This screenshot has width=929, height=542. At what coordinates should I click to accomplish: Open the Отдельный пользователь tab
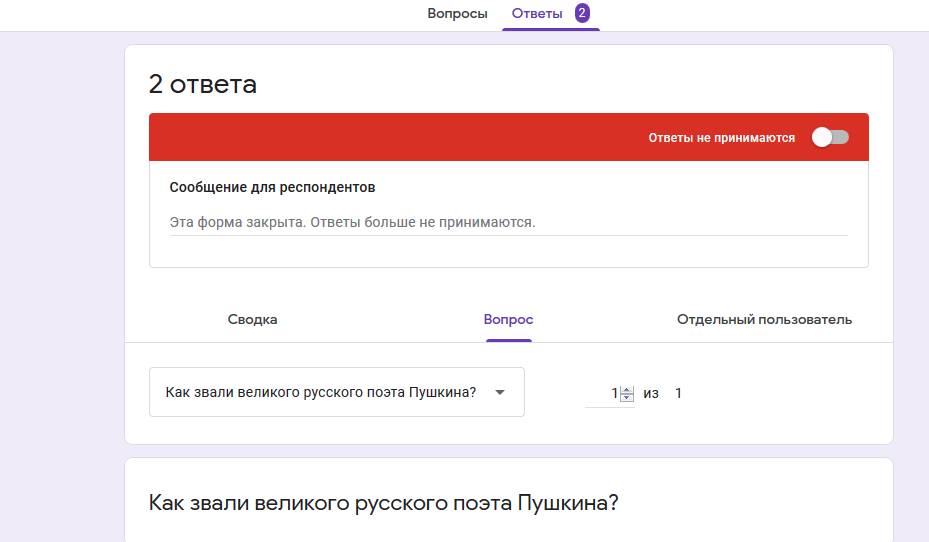764,319
